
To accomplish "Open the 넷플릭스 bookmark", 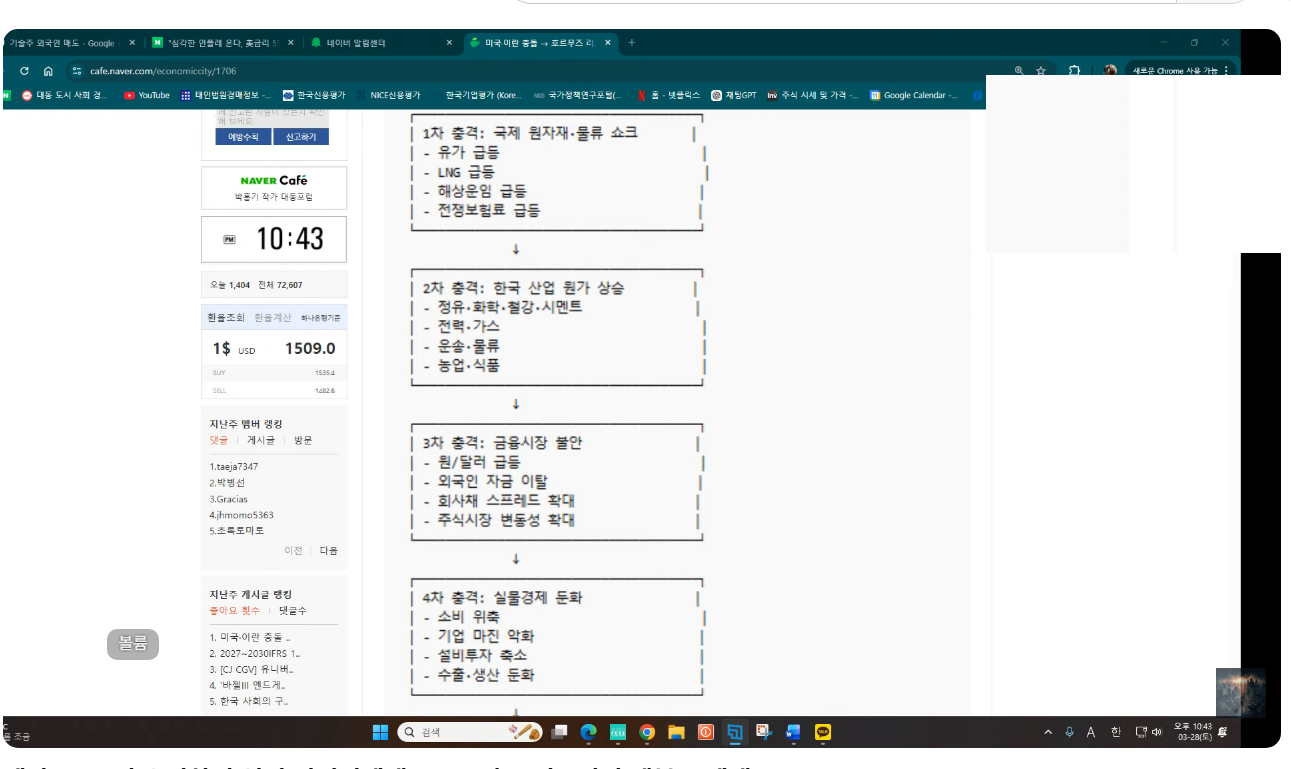I will coord(668,95).
